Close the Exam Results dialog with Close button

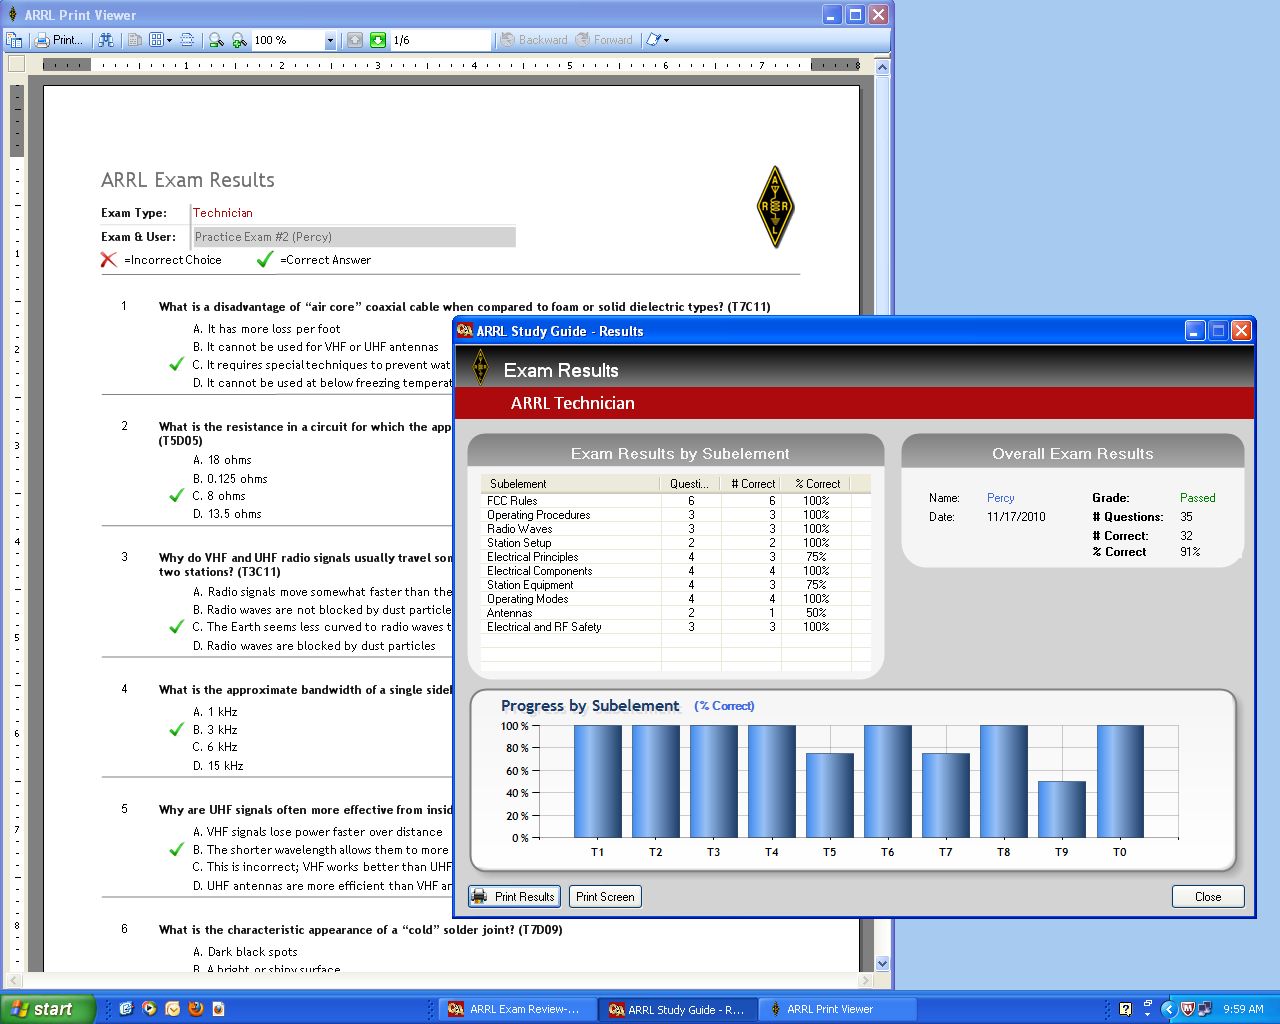pos(1207,897)
